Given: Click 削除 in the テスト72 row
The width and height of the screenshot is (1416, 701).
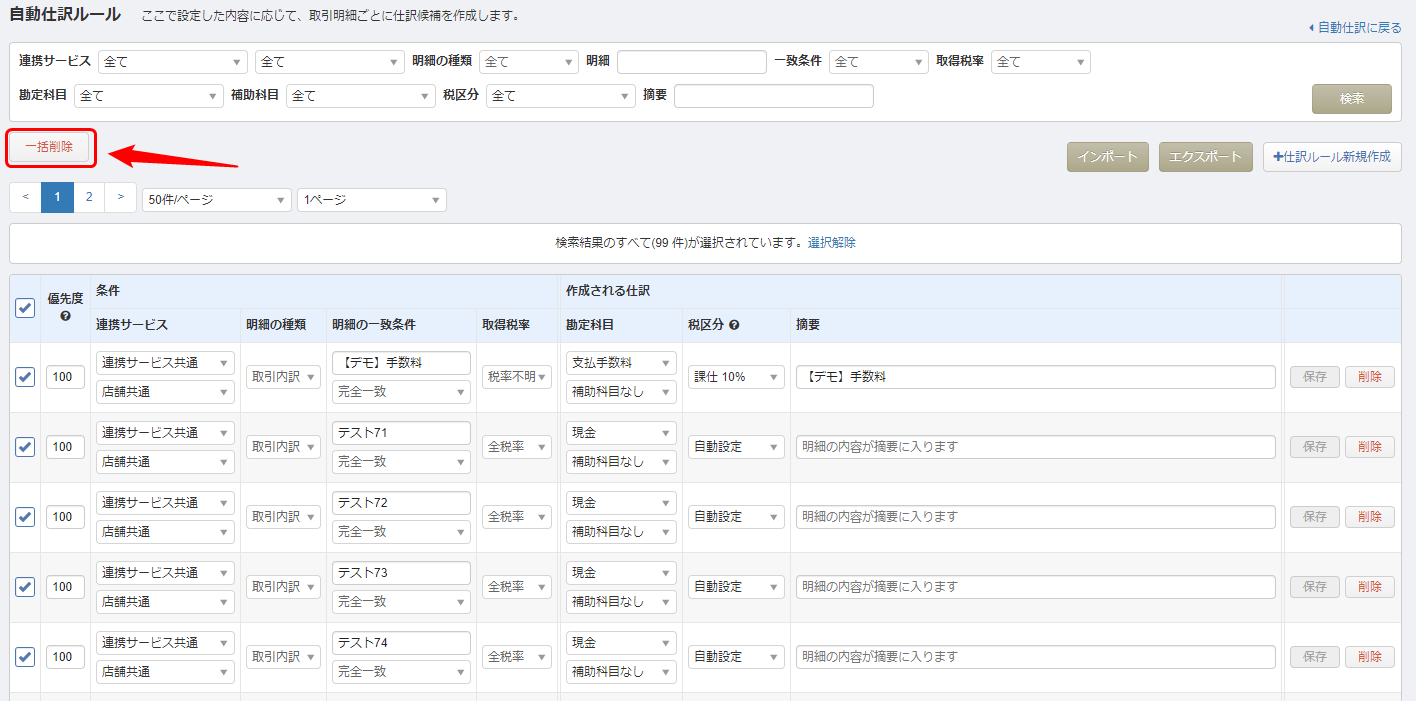Looking at the screenshot, I should tap(1370, 517).
